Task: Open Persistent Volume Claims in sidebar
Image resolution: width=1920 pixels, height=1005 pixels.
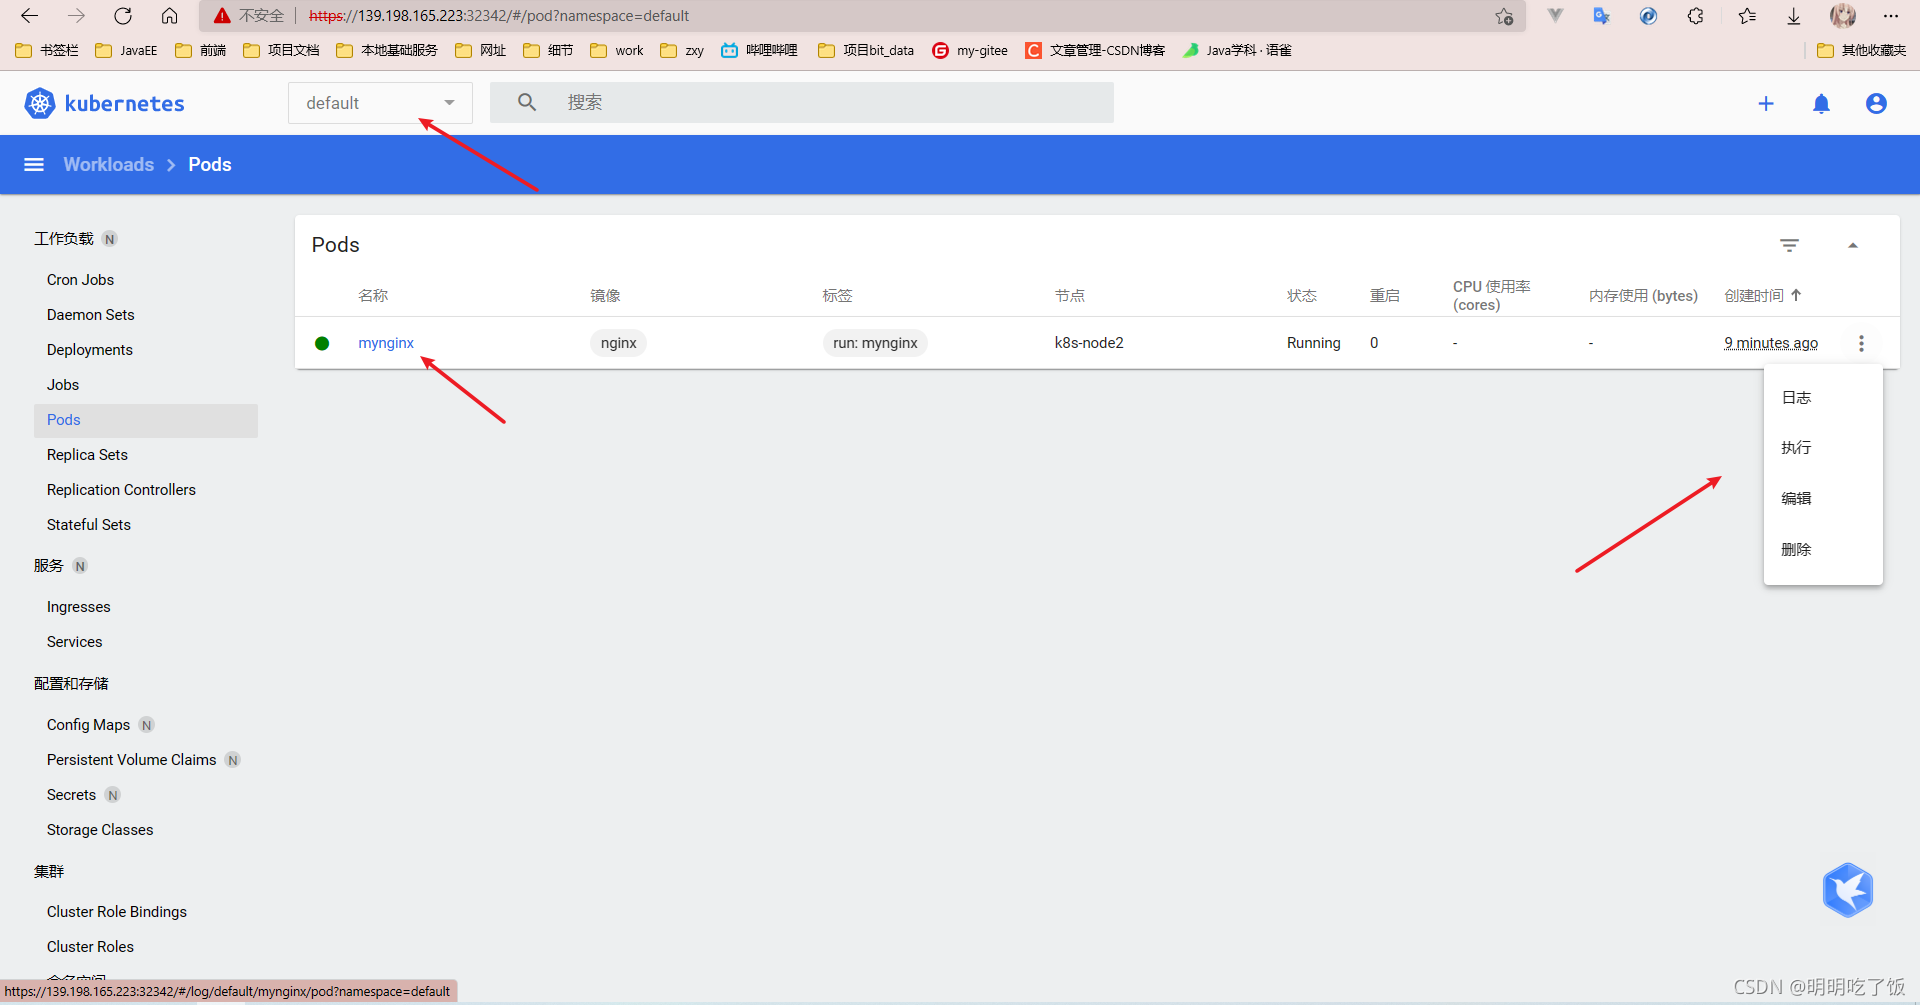Action: [131, 760]
